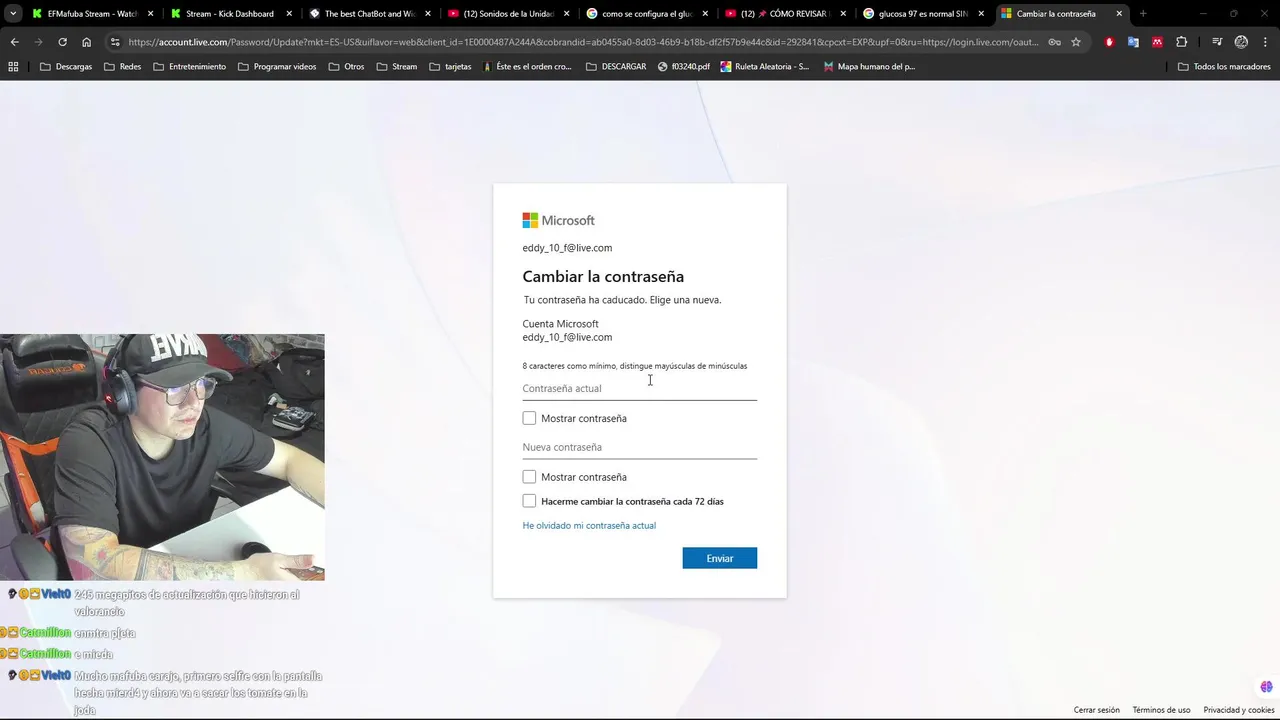Close the glucosa 97 es normal tab
This screenshot has width=1280, height=720.
(980, 14)
